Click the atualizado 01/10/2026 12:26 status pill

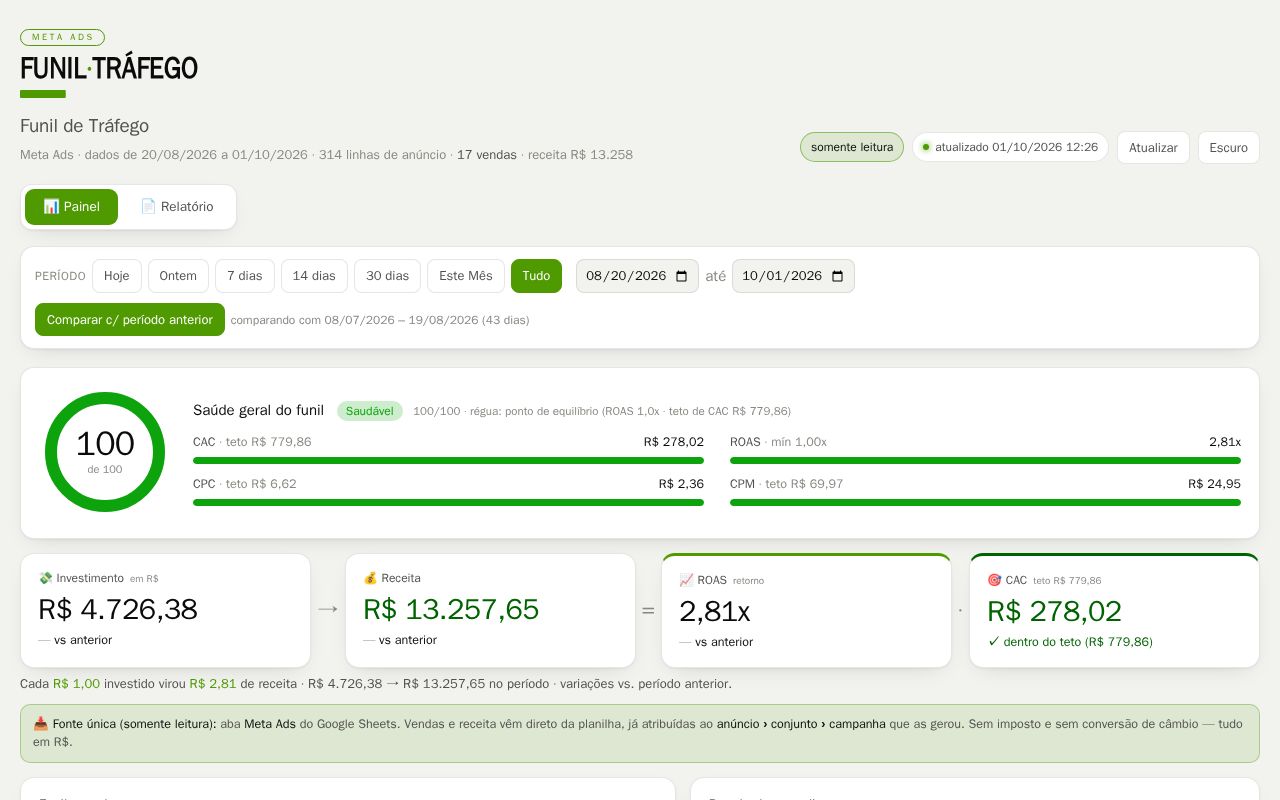1010,147
